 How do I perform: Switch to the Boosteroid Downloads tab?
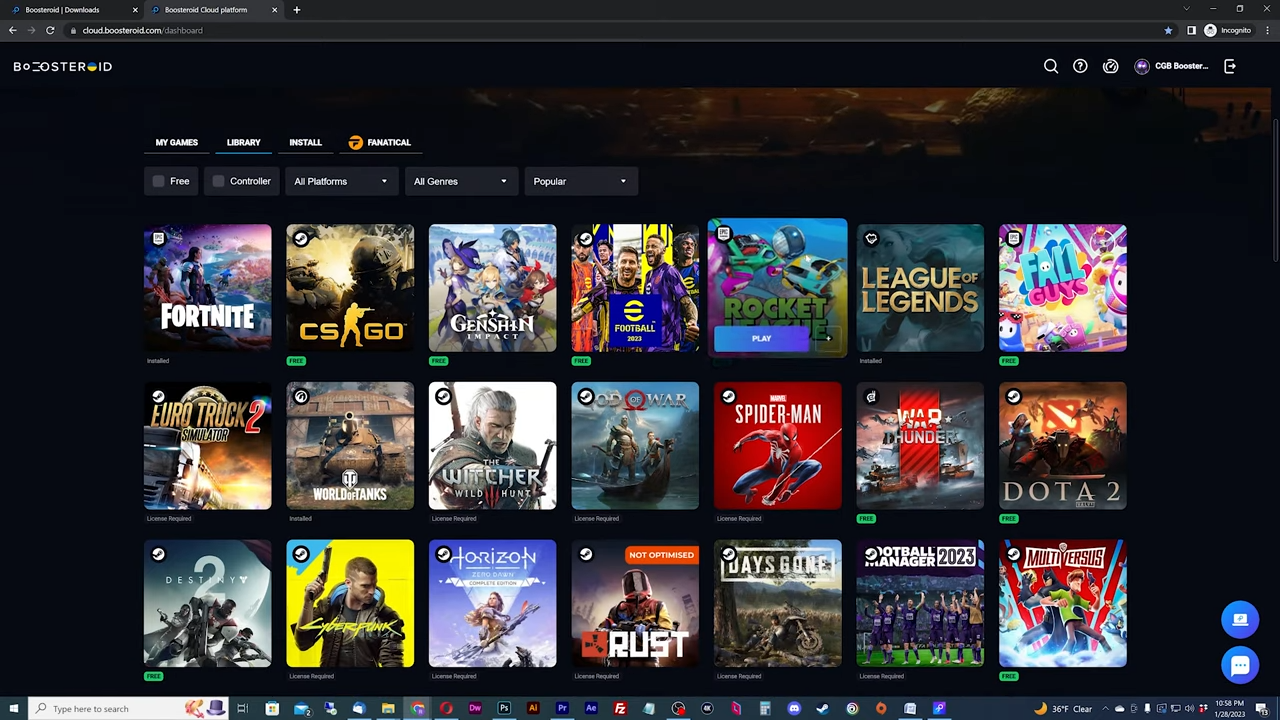(x=72, y=10)
